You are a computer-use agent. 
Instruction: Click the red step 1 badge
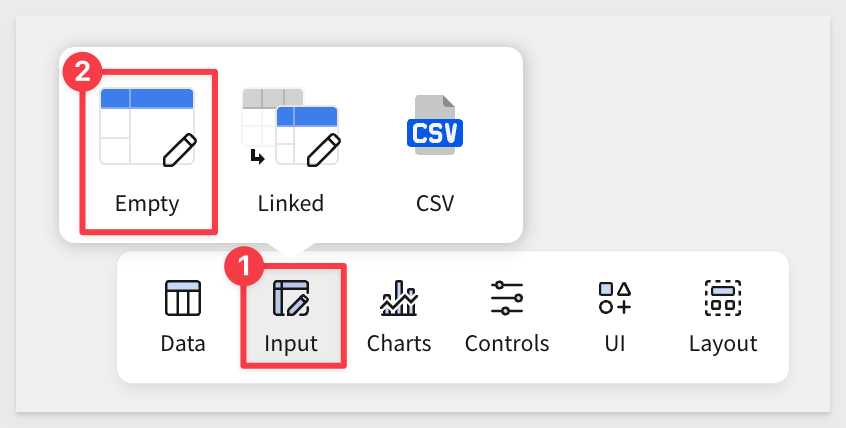244,266
